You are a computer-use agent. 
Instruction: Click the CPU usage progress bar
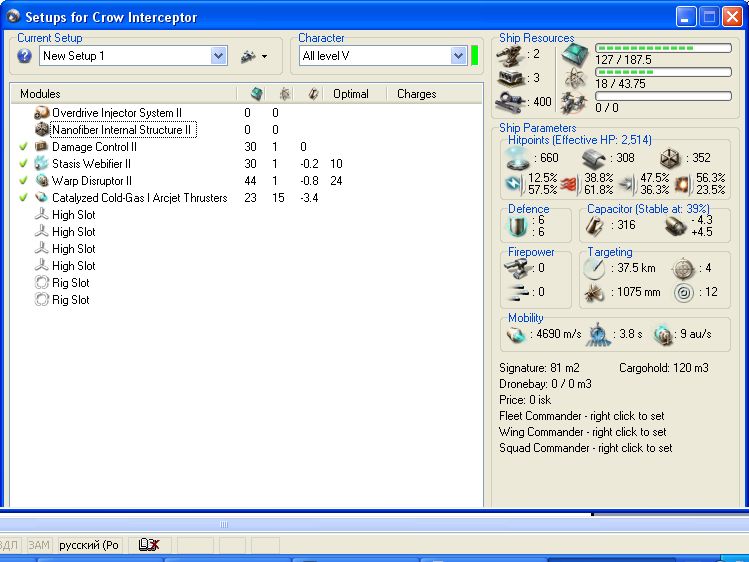(x=663, y=48)
